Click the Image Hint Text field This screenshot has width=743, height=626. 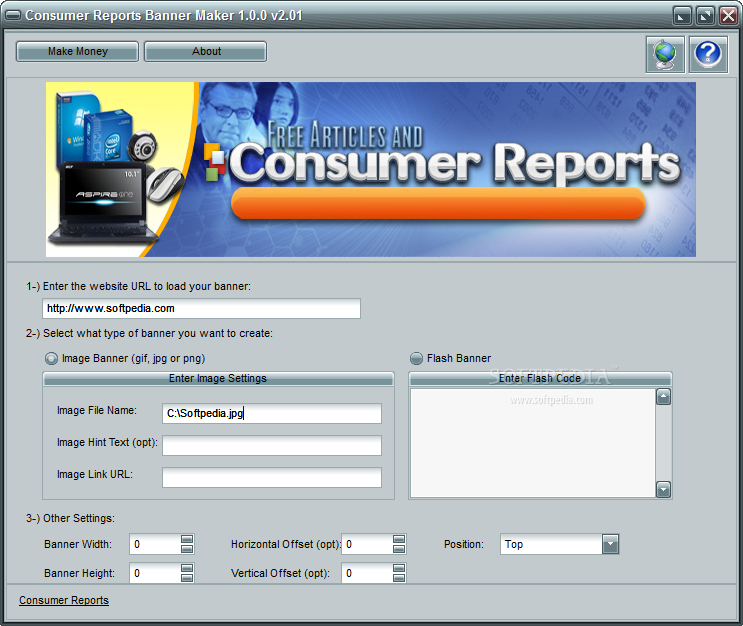pyautogui.click(x=272, y=445)
